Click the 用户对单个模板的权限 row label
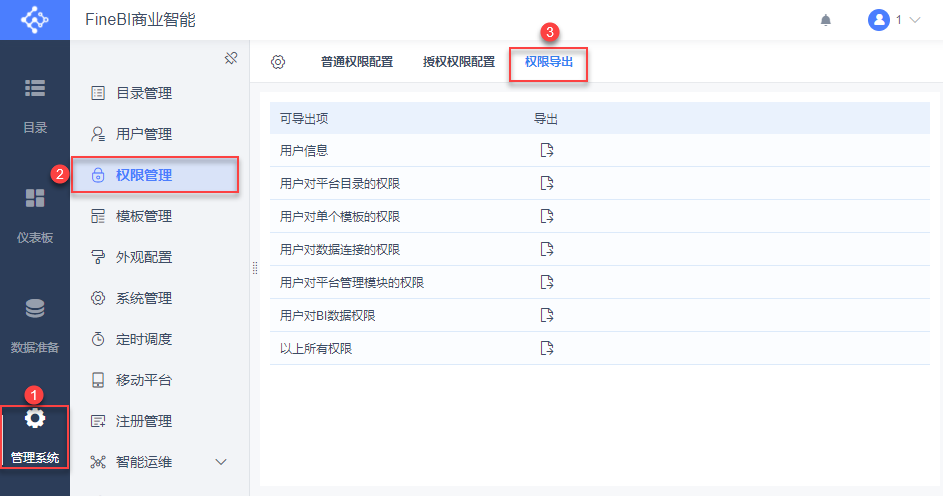This screenshot has height=496, width=943. click(x=340, y=216)
